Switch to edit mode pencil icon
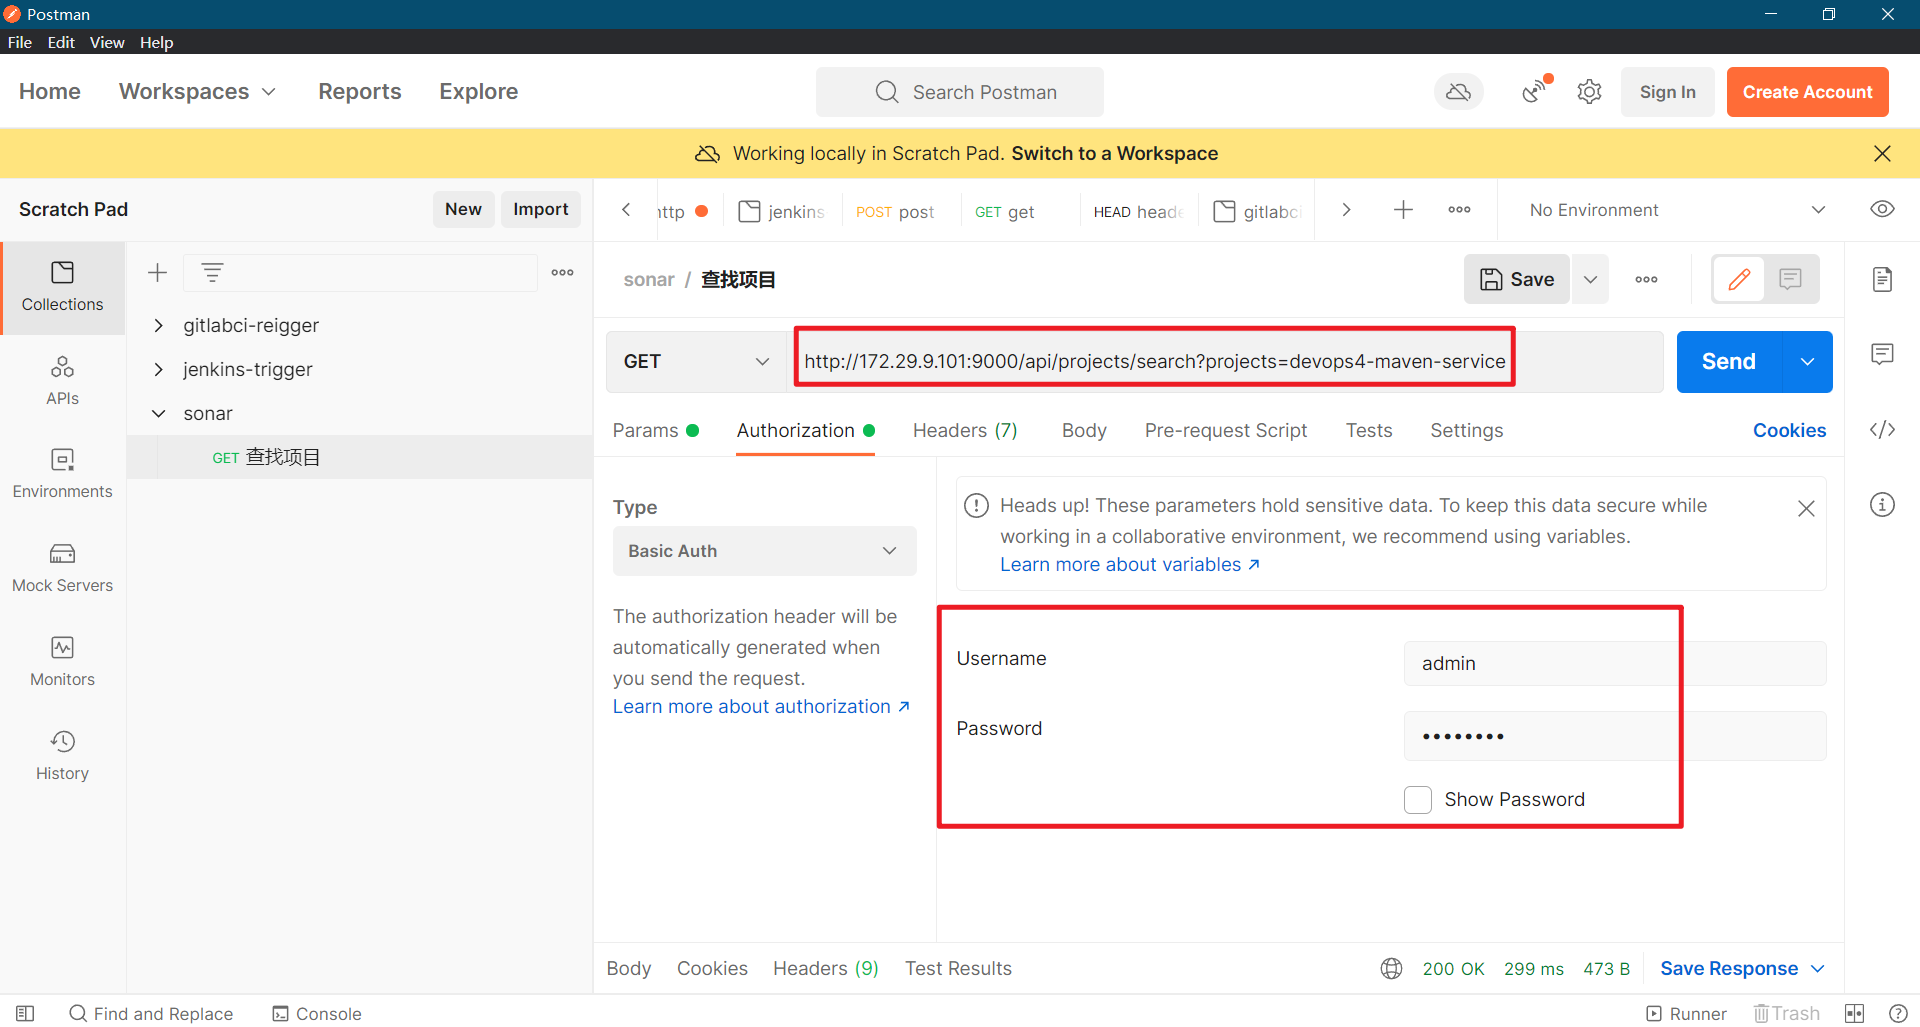The width and height of the screenshot is (1920, 1027). [1739, 279]
